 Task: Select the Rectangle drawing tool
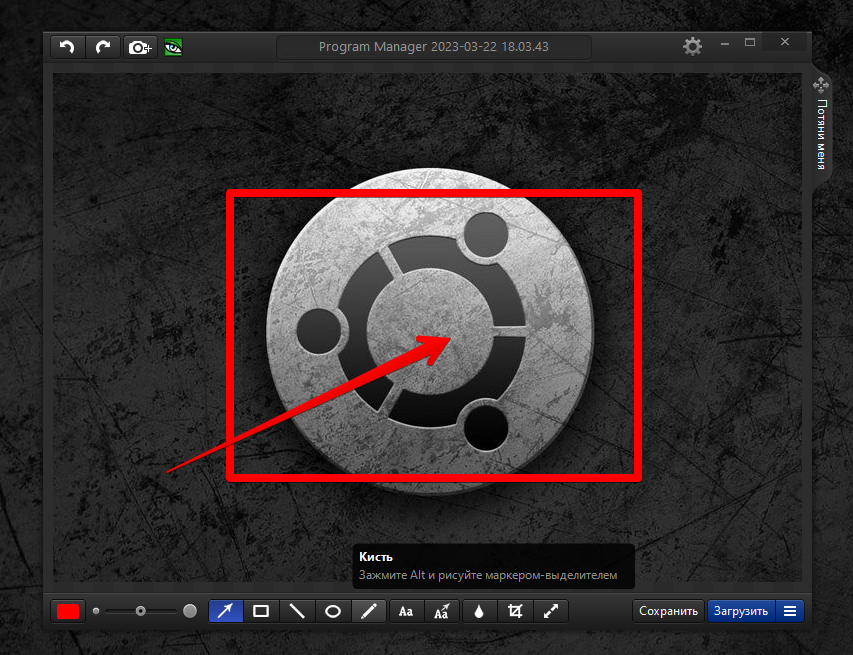click(x=261, y=611)
